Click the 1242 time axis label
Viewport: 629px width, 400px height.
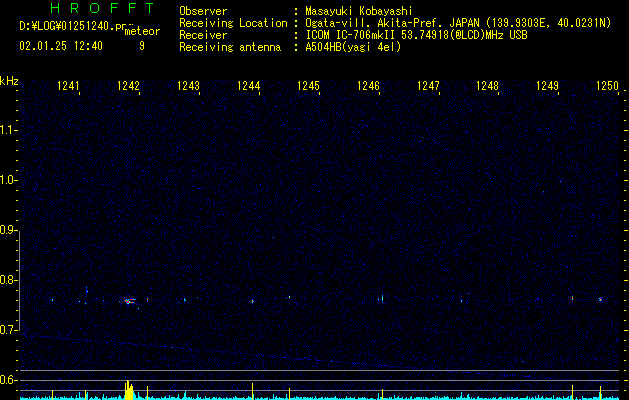(128, 86)
